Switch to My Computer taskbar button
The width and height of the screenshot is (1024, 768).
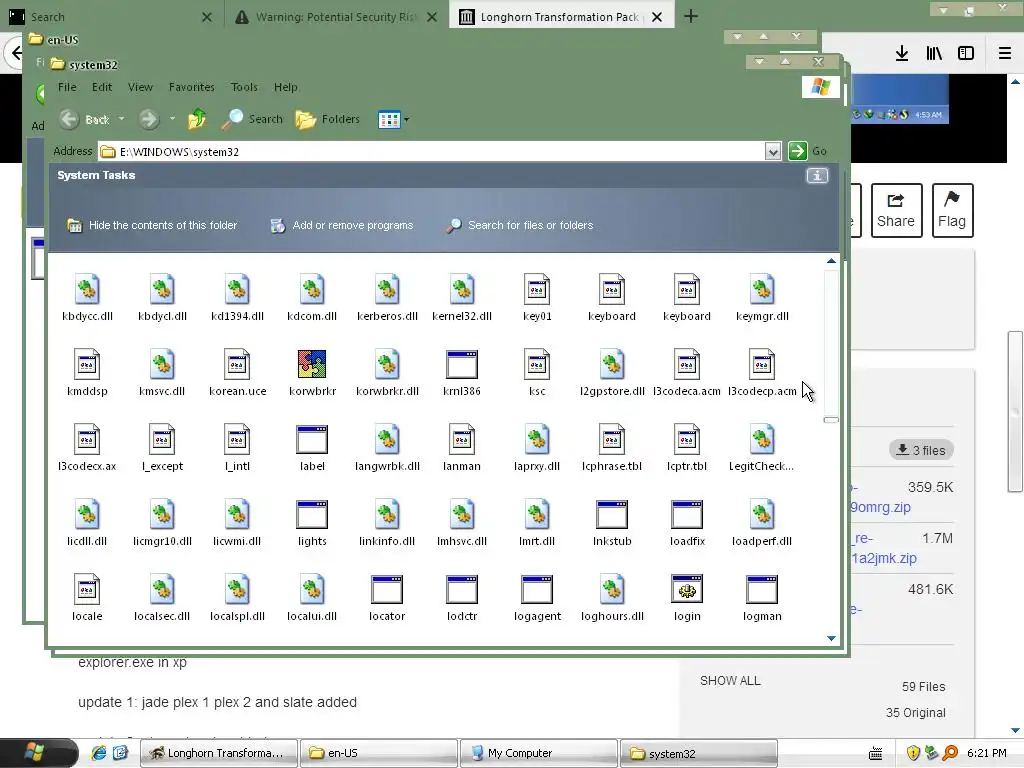tap(538, 753)
